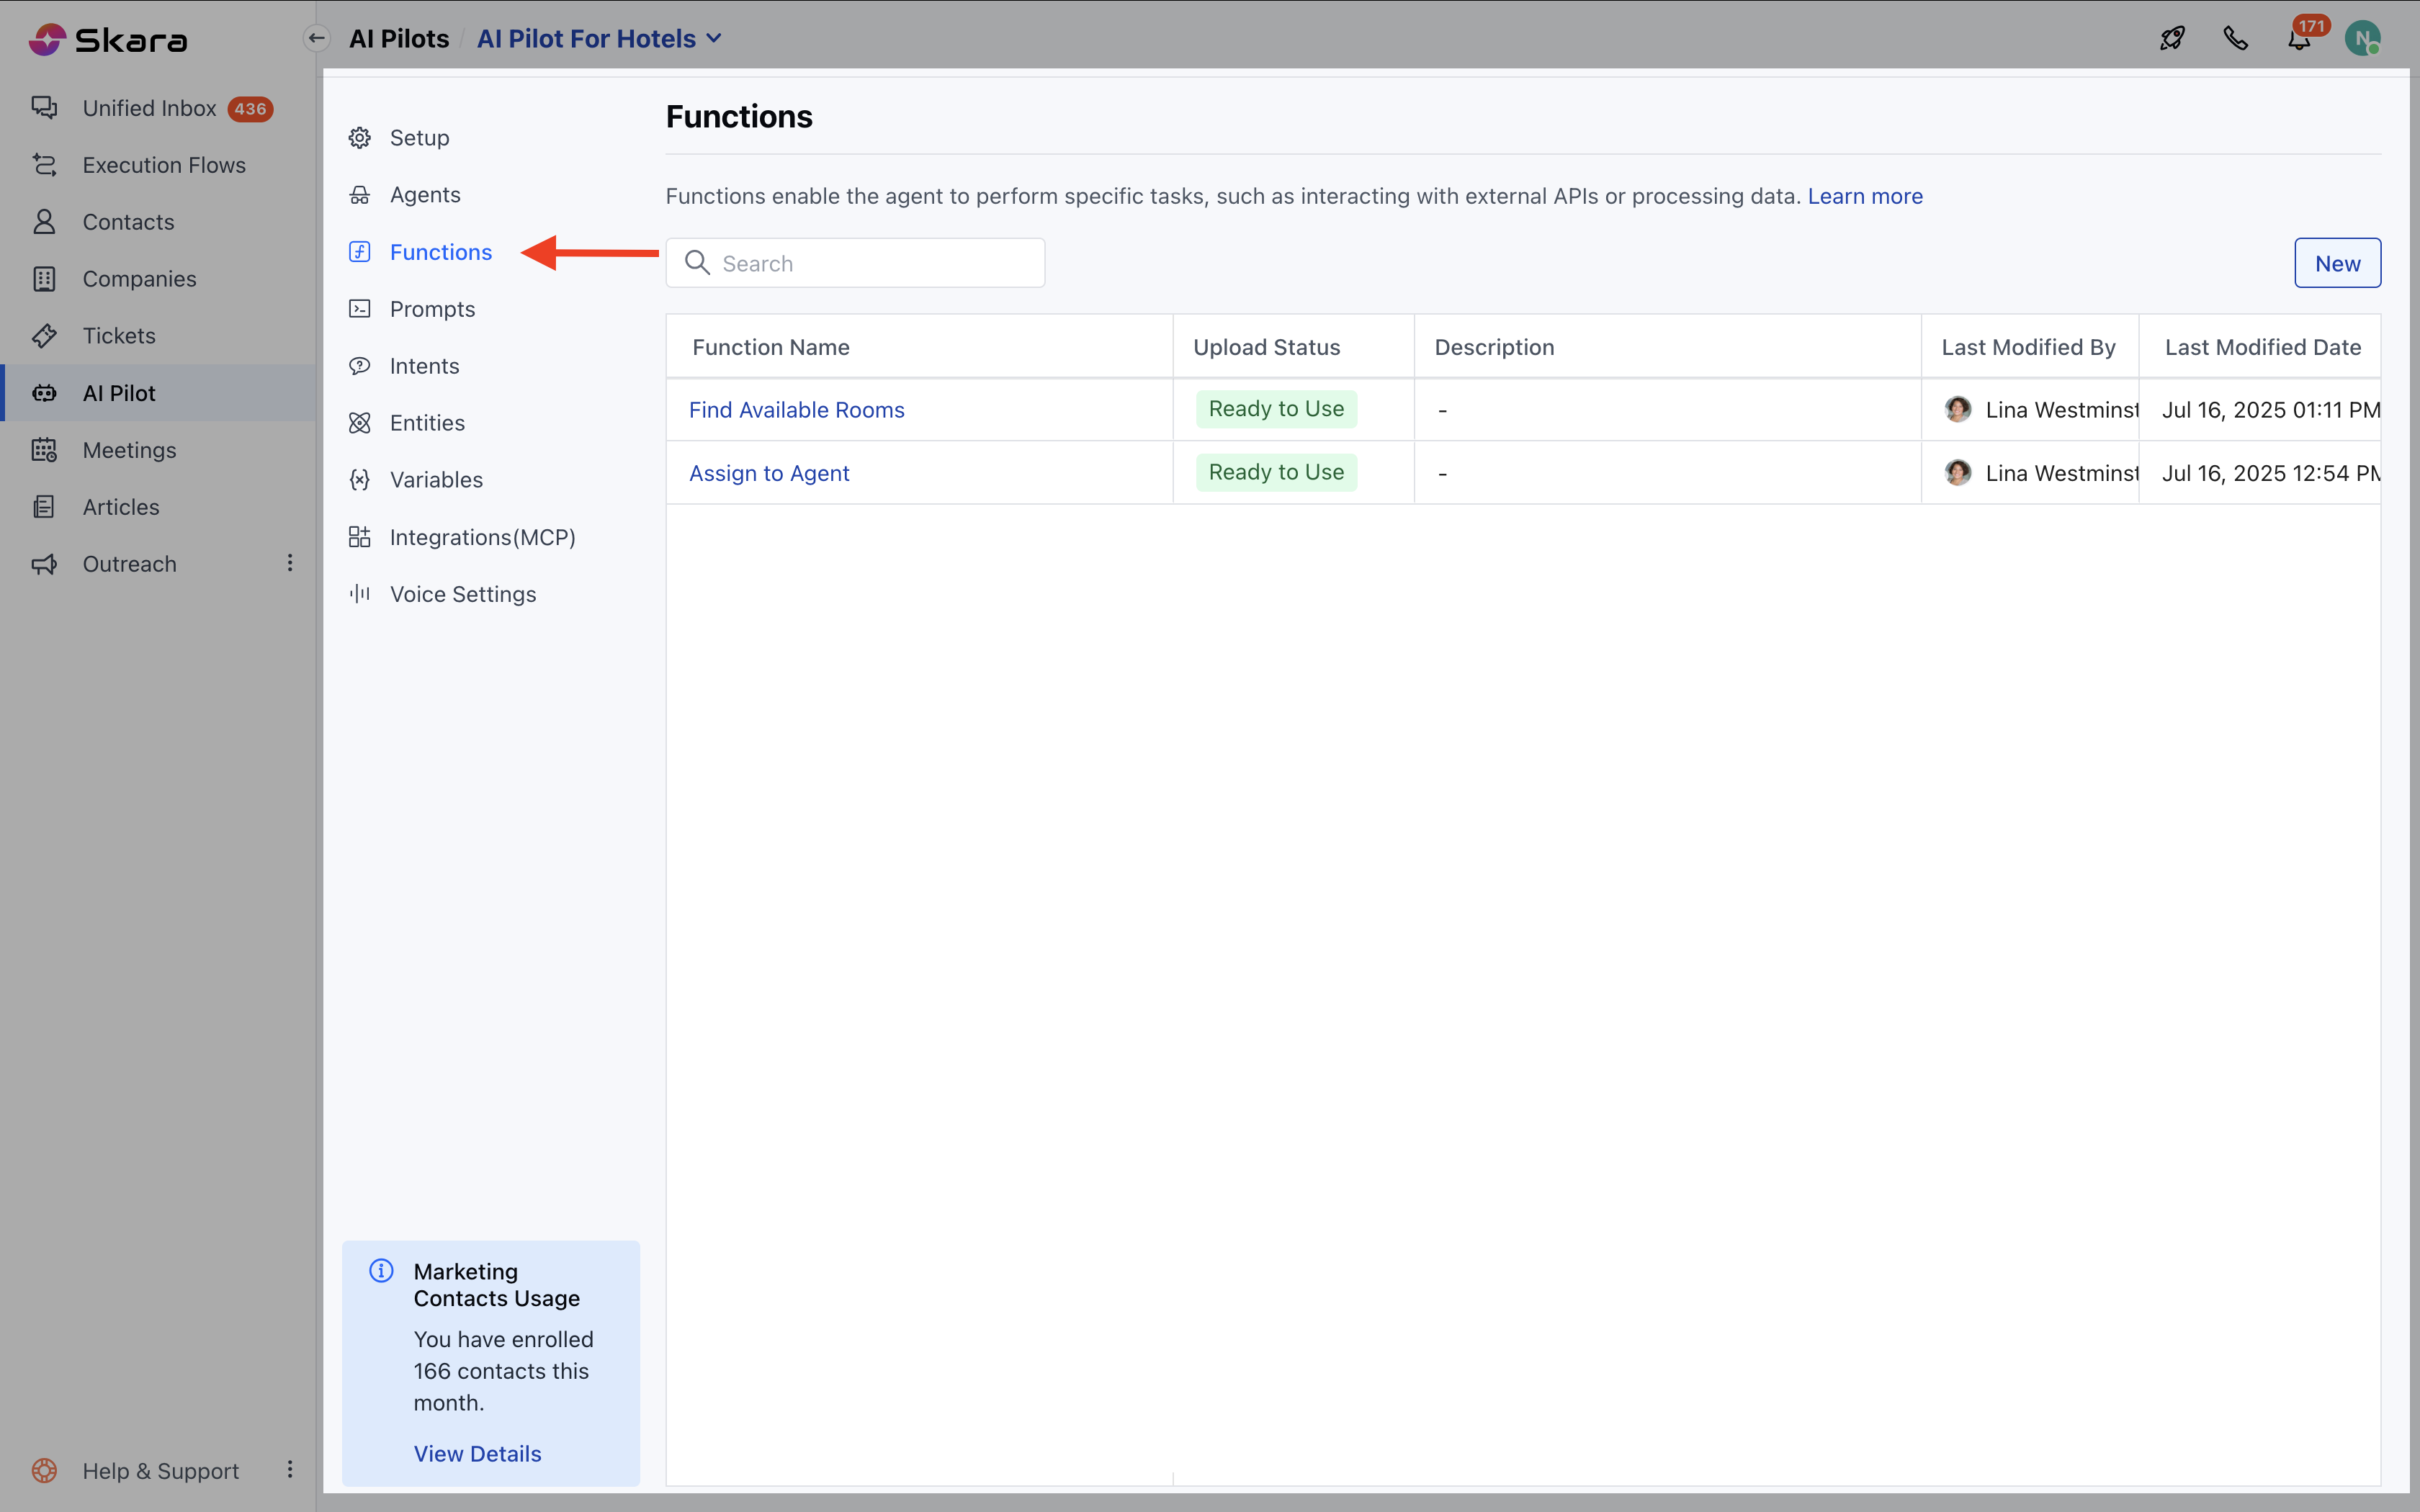The width and height of the screenshot is (2420, 1512).
Task: Click the Upload Status column header
Action: (1266, 347)
